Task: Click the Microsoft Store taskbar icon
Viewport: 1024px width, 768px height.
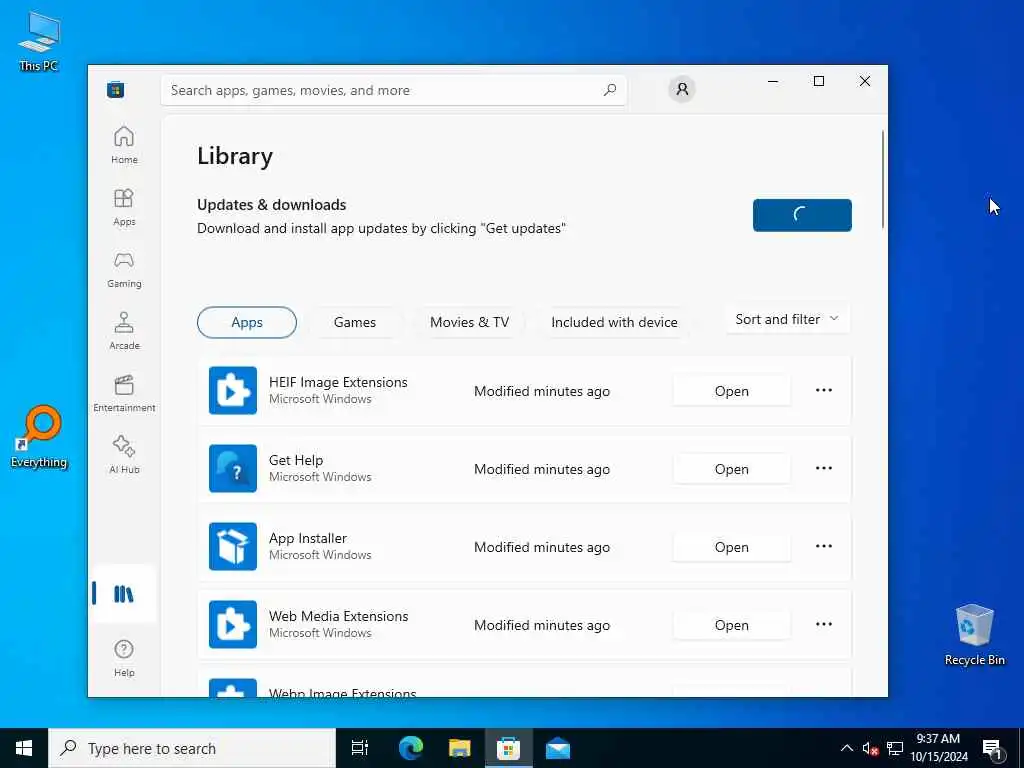Action: tap(508, 748)
